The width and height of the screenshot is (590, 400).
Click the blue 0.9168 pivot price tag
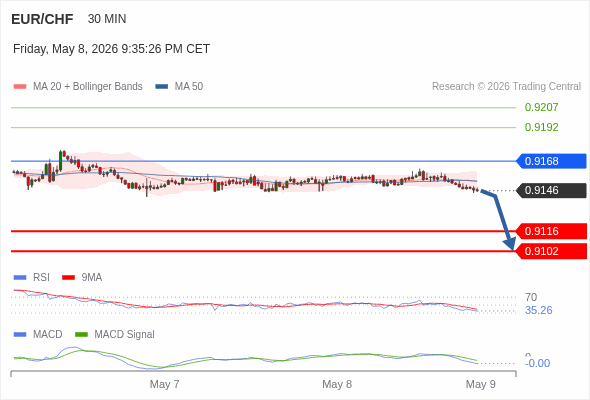click(x=551, y=161)
